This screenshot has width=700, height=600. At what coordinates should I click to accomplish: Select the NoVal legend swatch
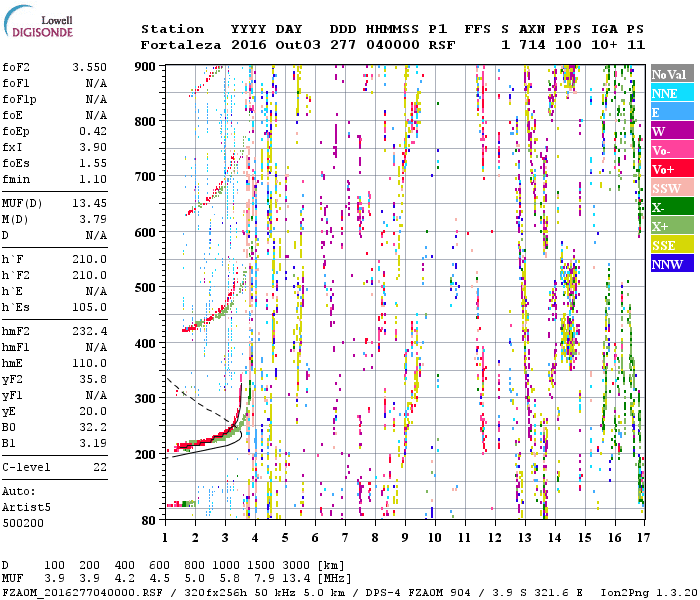click(x=672, y=74)
